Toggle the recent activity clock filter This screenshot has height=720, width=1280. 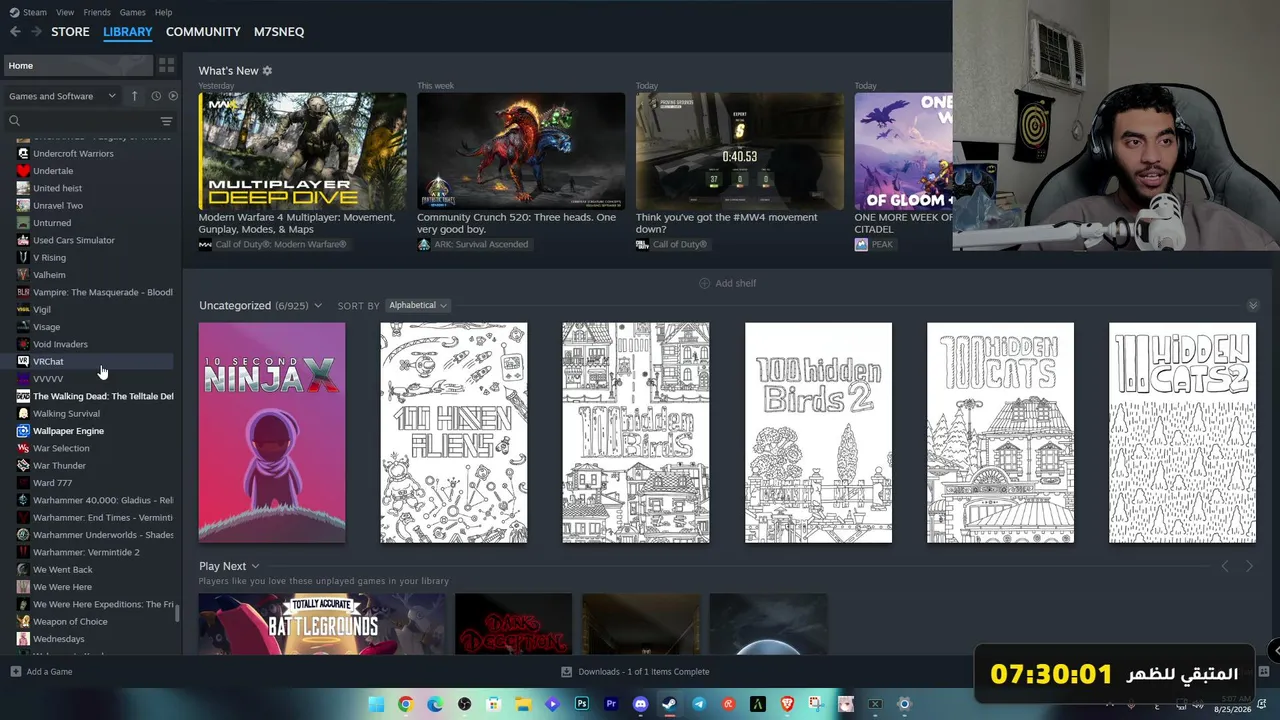pos(156,96)
